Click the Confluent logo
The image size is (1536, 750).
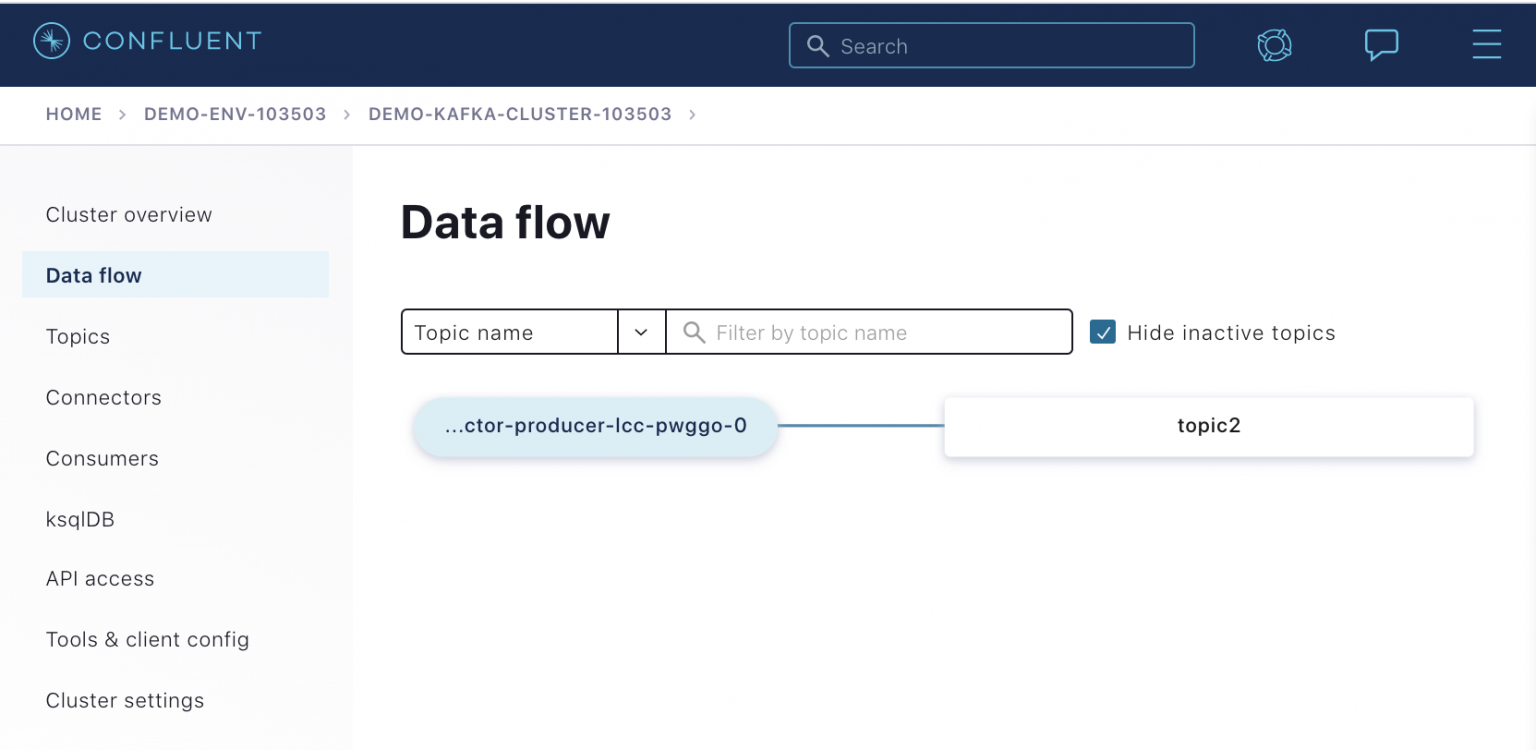146,40
